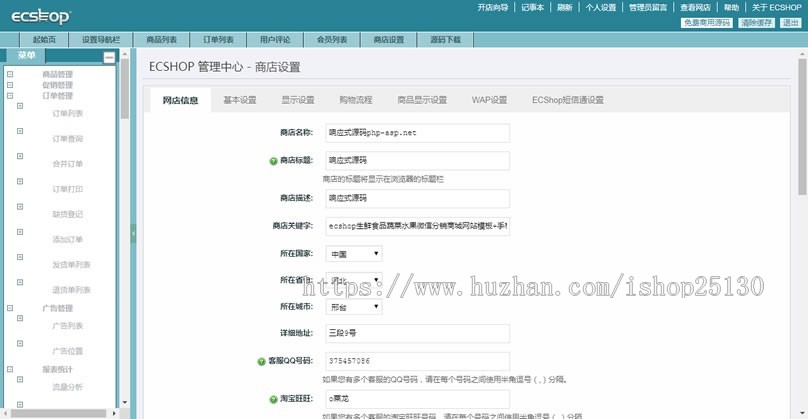The image size is (808, 419).
Task: Open 缺货登记 in the sidebar menu
Action: point(68,214)
